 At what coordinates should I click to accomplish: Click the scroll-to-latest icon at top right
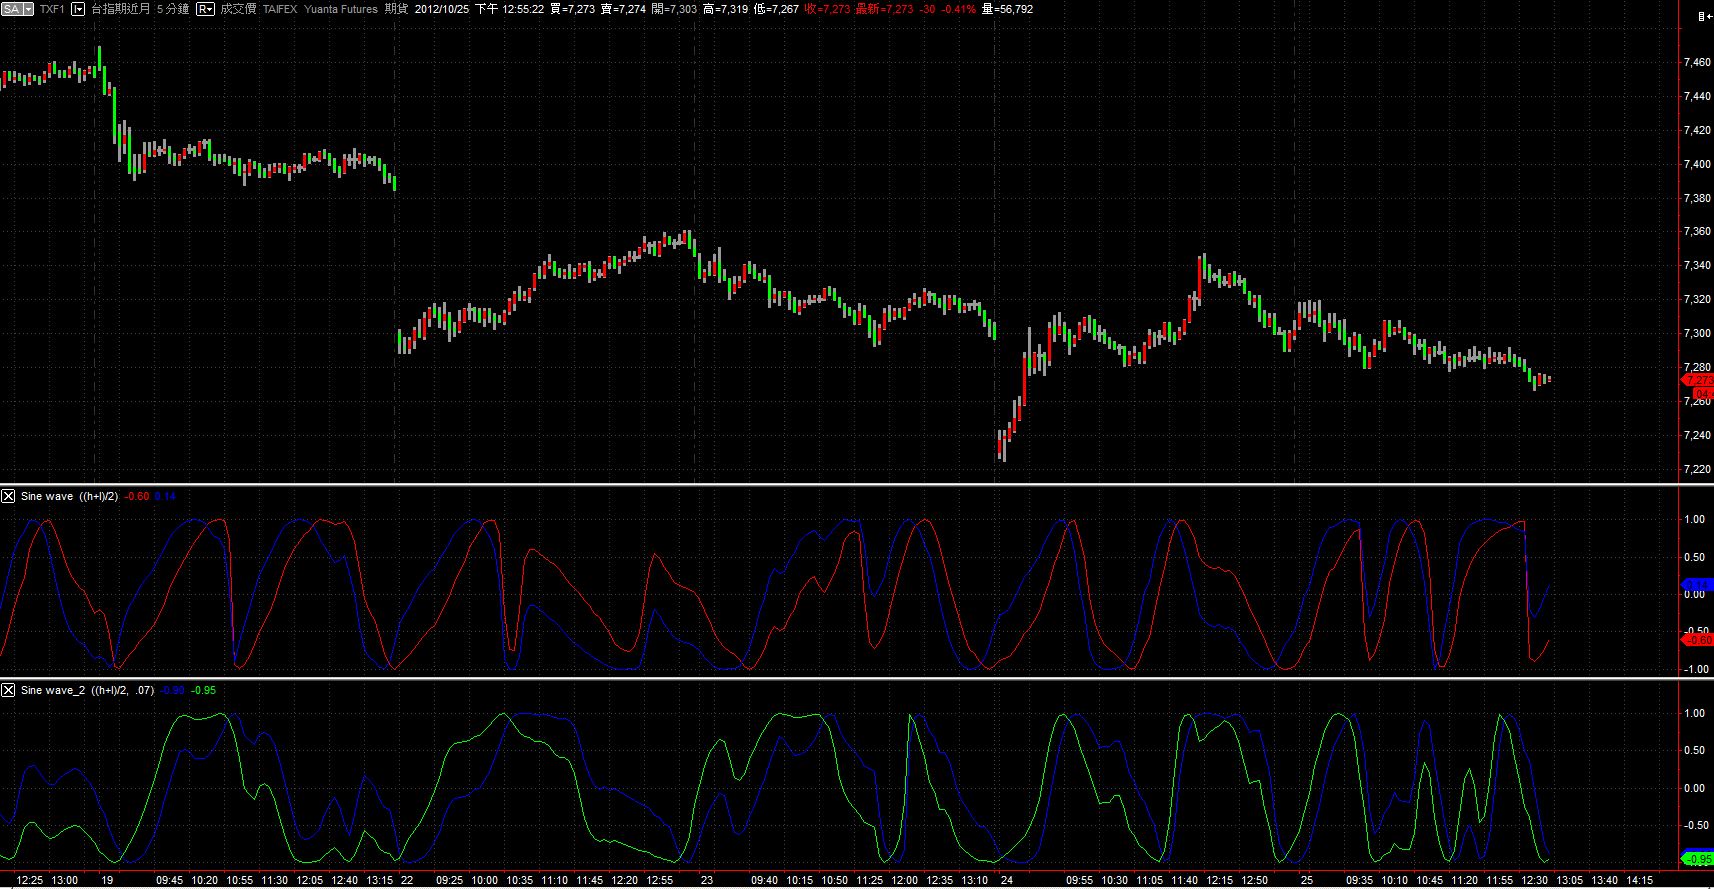point(1704,16)
